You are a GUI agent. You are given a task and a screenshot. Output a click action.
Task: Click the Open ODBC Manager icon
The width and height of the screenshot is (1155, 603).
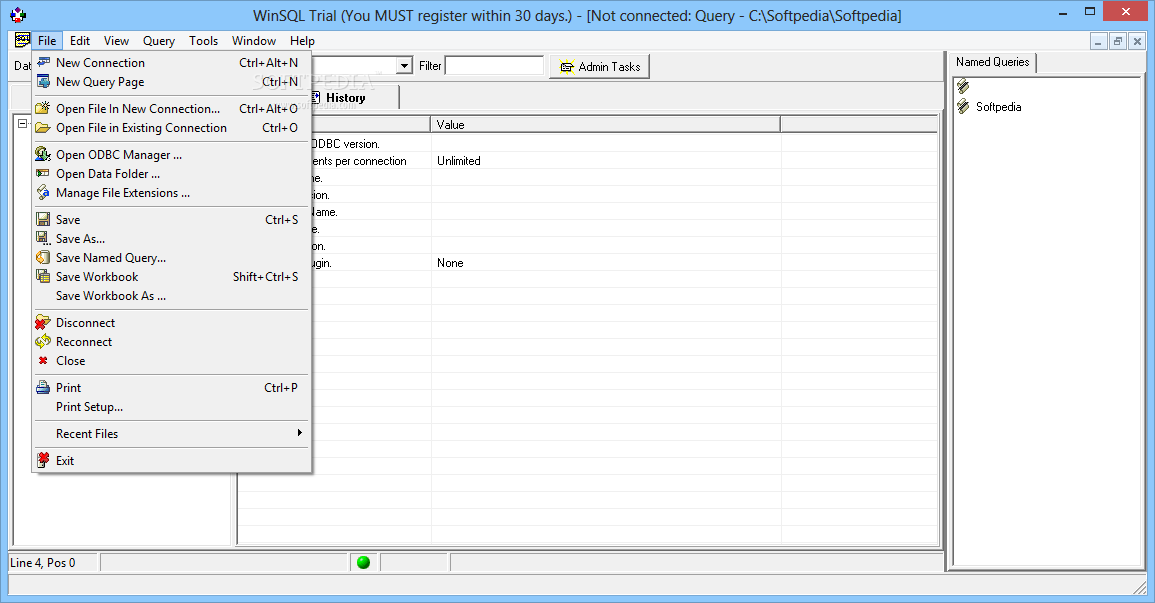click(x=43, y=155)
